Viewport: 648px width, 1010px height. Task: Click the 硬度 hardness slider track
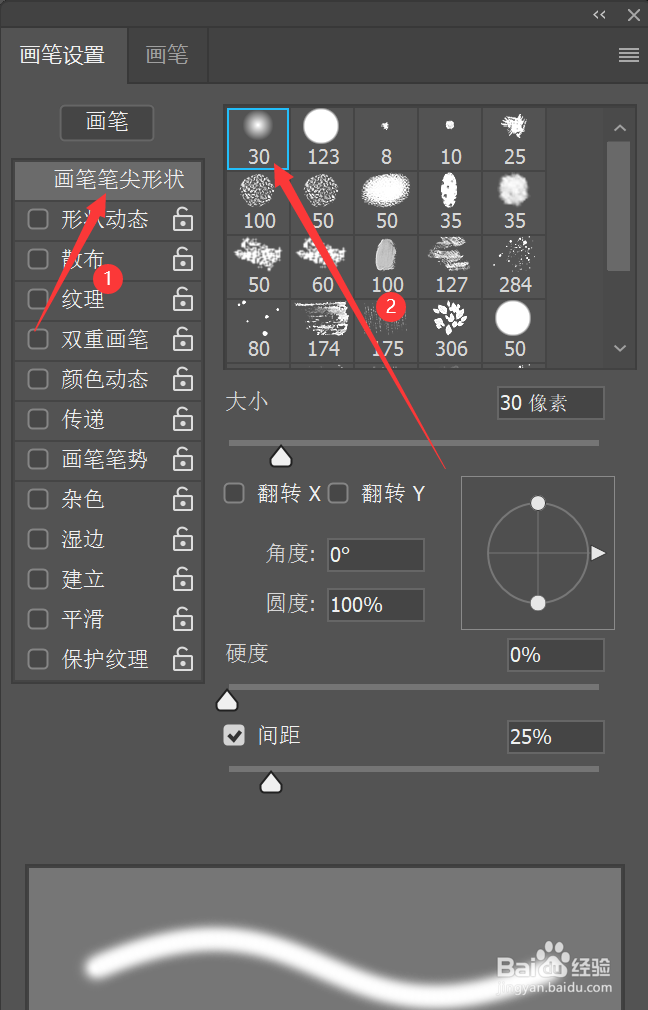pyautogui.click(x=414, y=687)
